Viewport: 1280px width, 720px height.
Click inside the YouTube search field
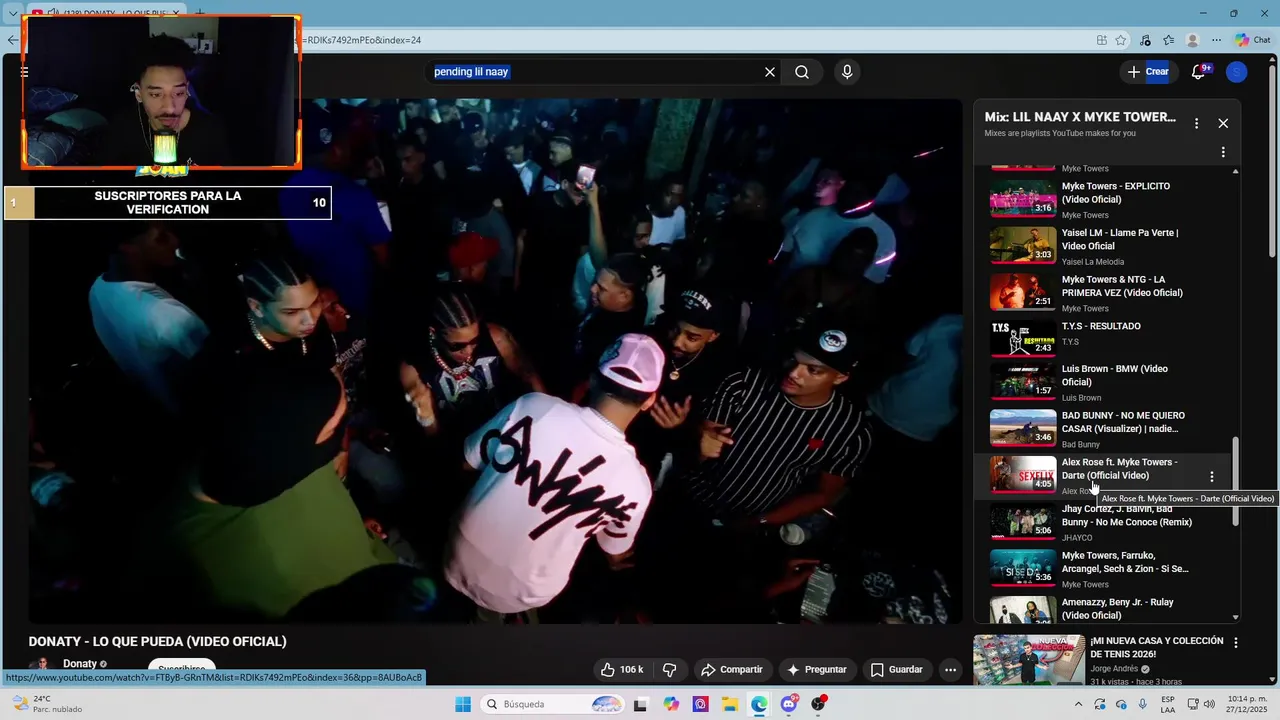[595, 72]
